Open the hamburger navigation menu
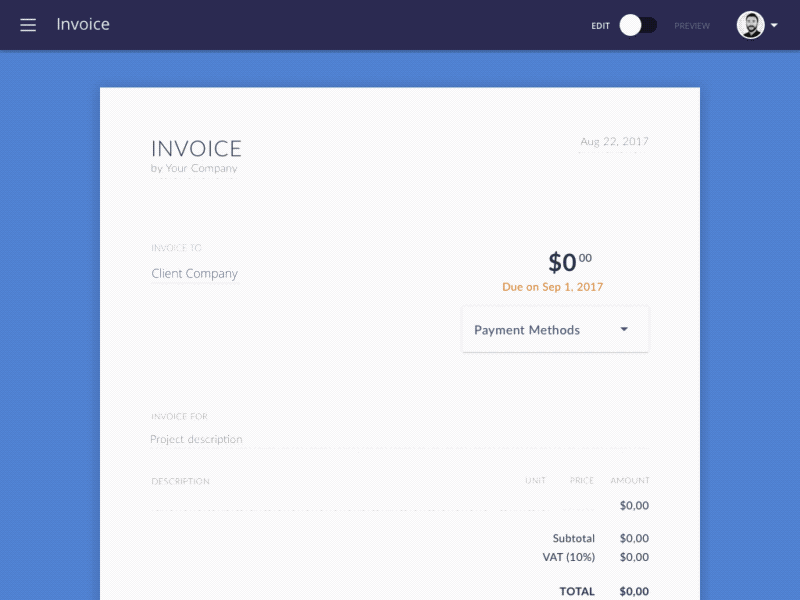Image resolution: width=800 pixels, height=600 pixels. click(27, 25)
